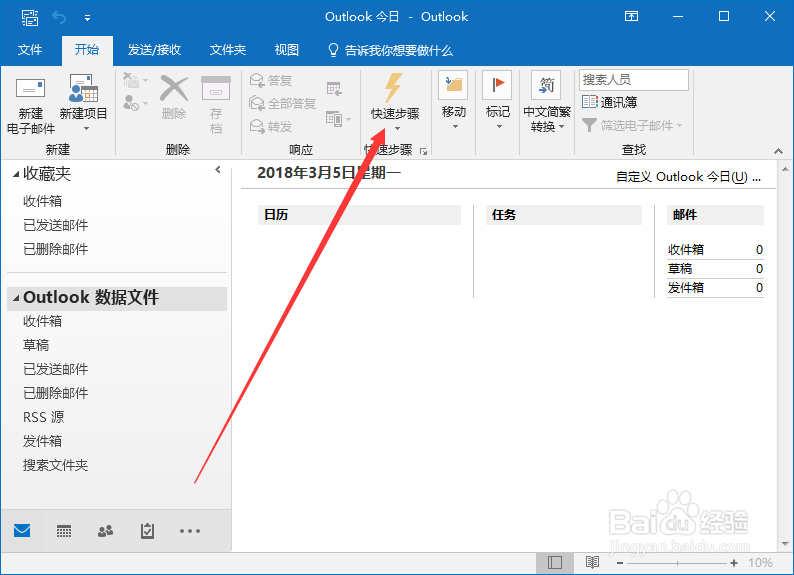The height and width of the screenshot is (575, 794).
Task: Open the Quick Steps (快速步骤) lightning icon
Action: click(393, 88)
